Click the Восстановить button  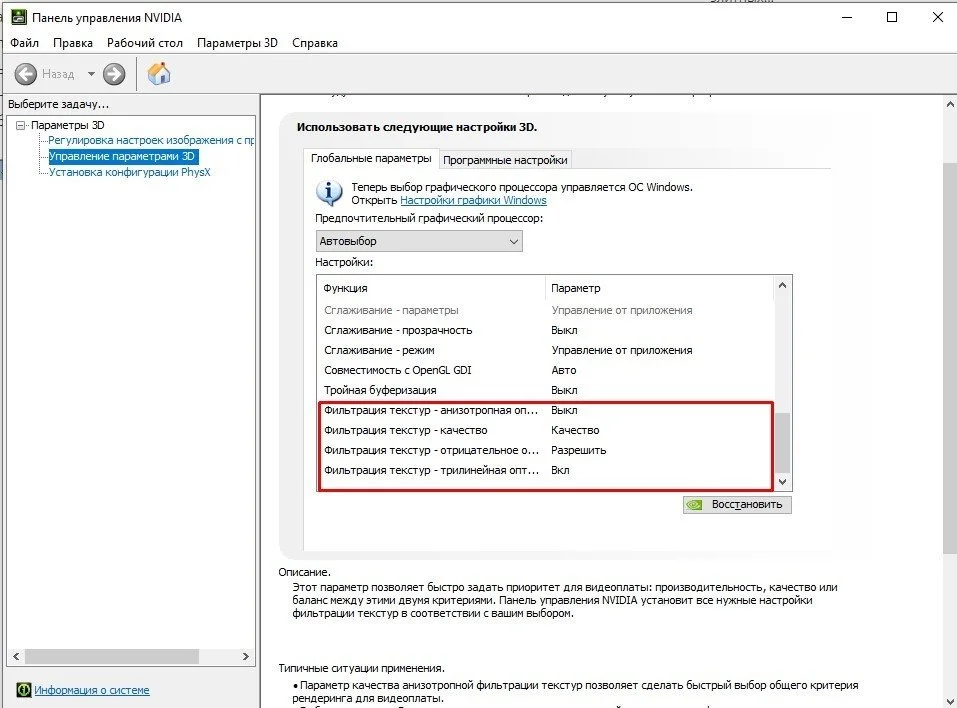point(737,505)
